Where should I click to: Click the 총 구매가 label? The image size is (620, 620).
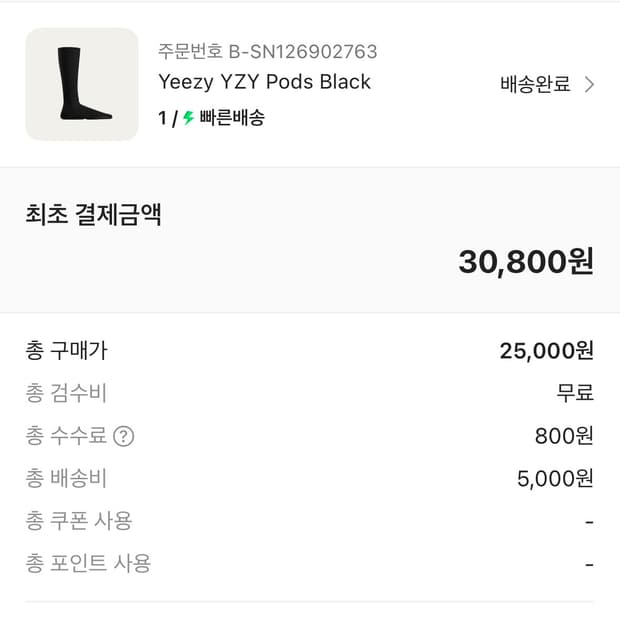coord(66,351)
